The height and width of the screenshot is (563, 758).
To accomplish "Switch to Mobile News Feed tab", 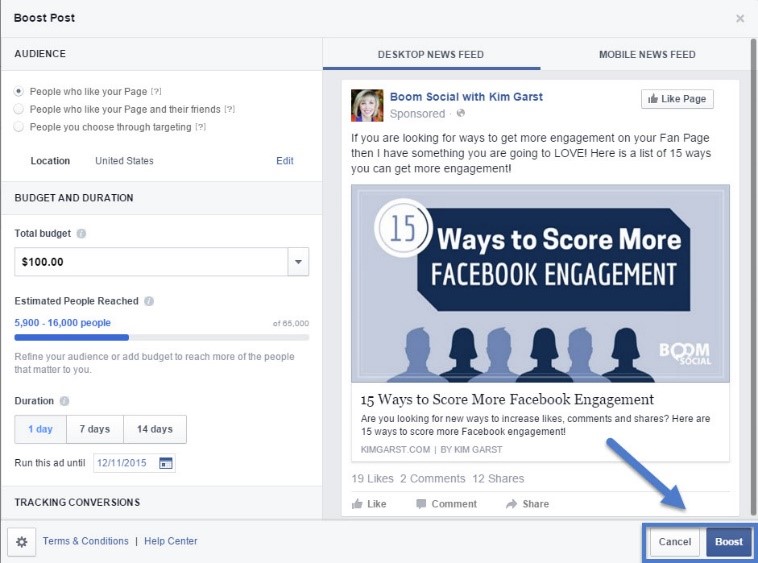I will [647, 55].
